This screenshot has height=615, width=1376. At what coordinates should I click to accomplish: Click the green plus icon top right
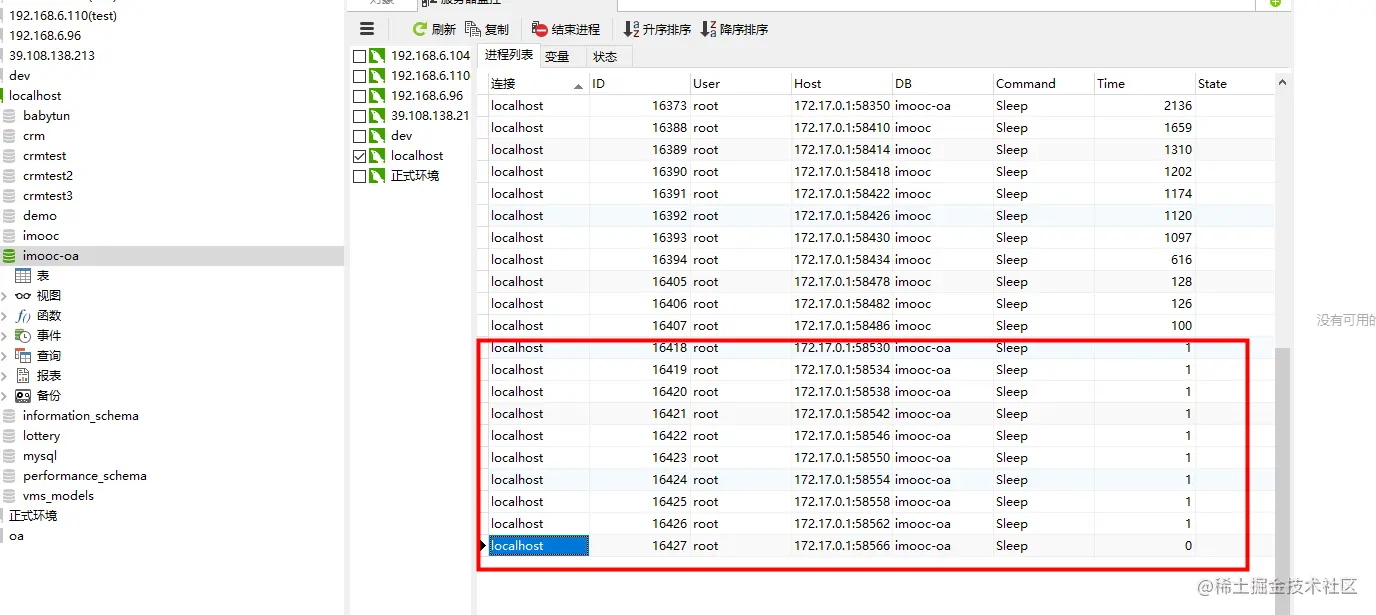click(1274, 4)
